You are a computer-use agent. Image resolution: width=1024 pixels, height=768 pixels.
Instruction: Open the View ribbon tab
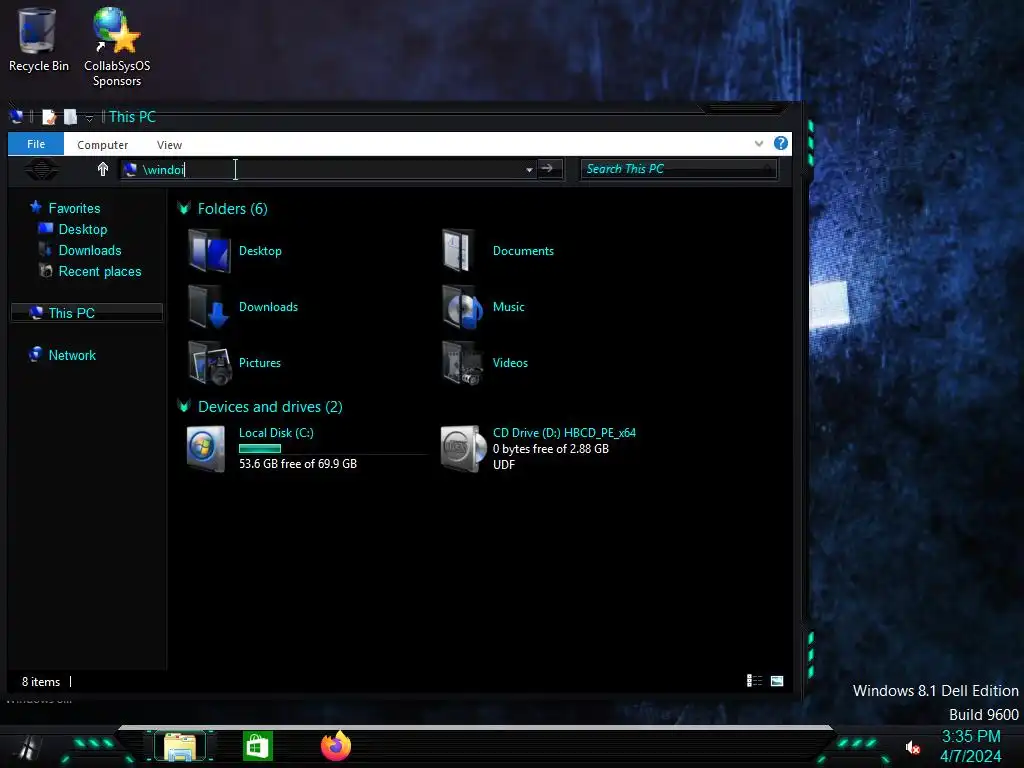(169, 145)
